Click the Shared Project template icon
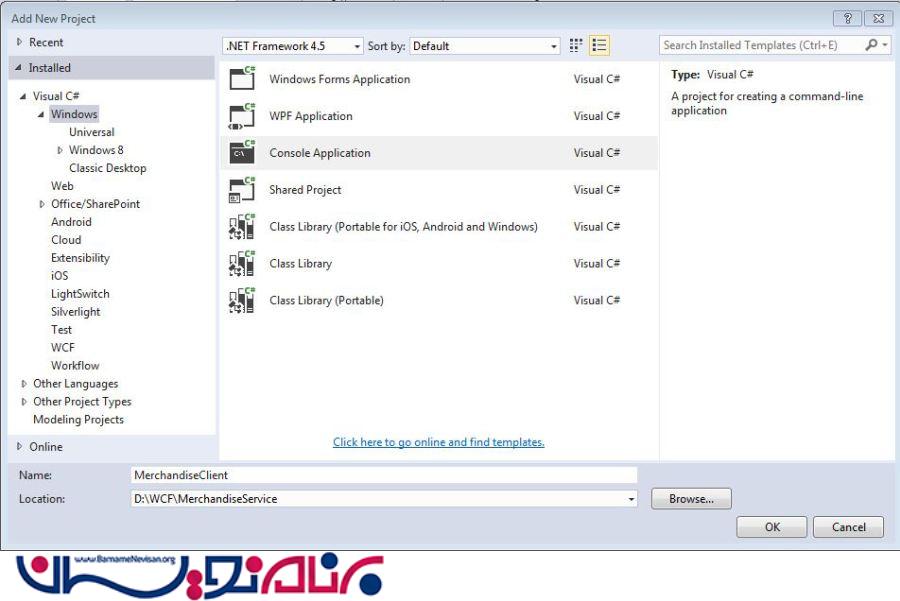Image resolution: width=900 pixels, height=601 pixels. (x=242, y=190)
